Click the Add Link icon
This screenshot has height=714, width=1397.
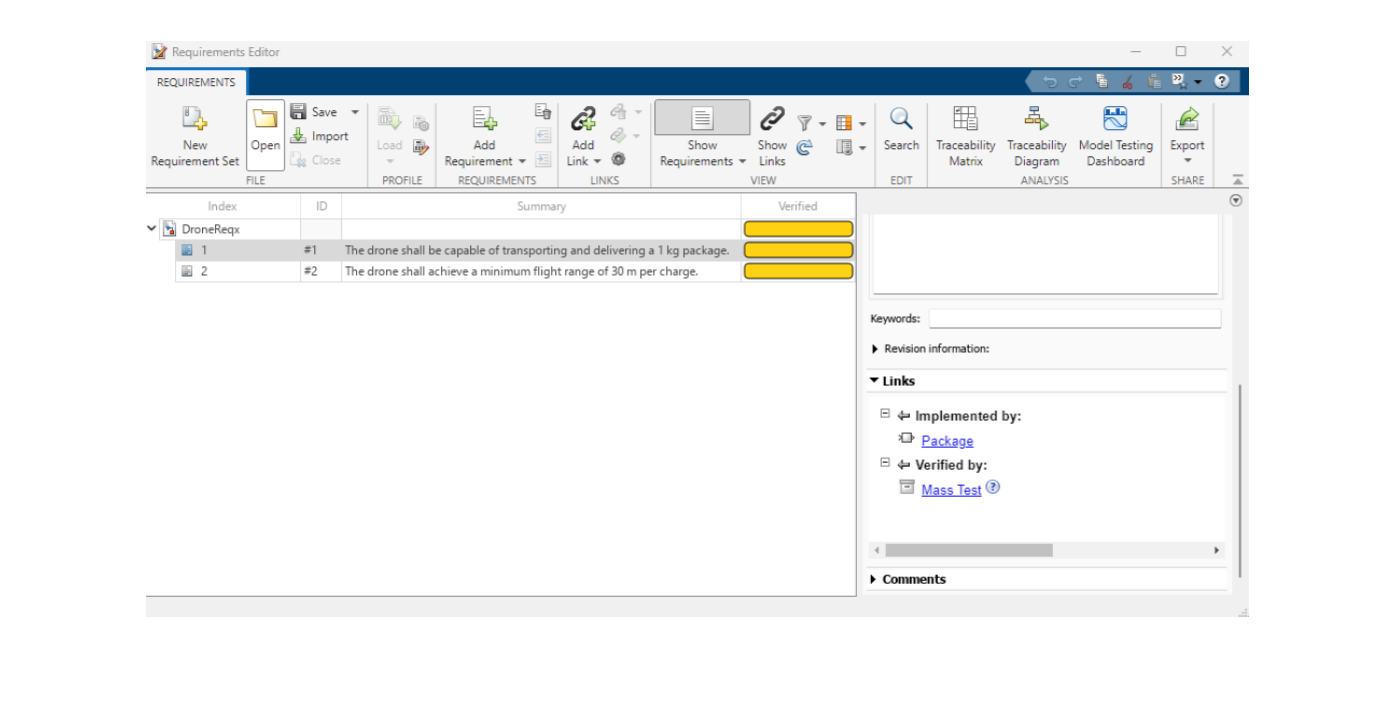pyautogui.click(x=583, y=121)
